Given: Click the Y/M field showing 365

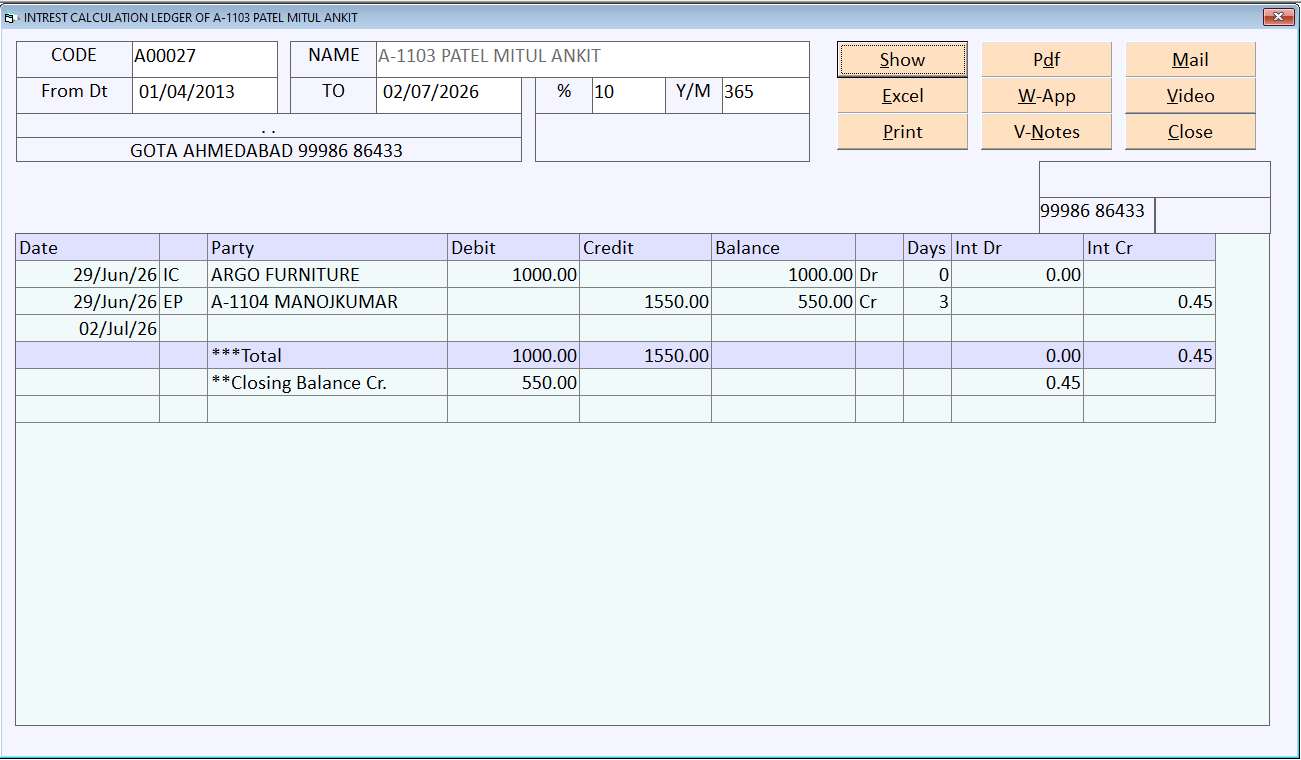Looking at the screenshot, I should [x=765, y=93].
